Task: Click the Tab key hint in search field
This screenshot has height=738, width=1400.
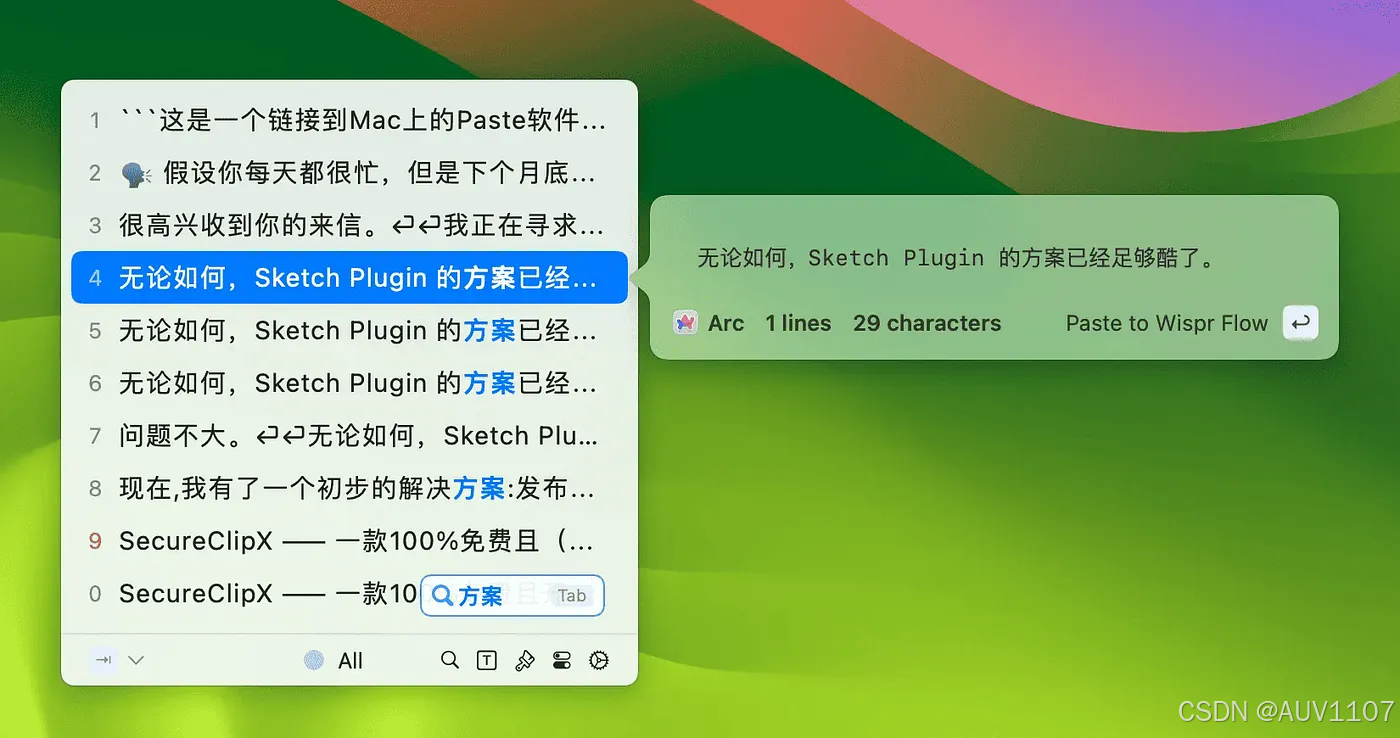Action: (x=572, y=596)
